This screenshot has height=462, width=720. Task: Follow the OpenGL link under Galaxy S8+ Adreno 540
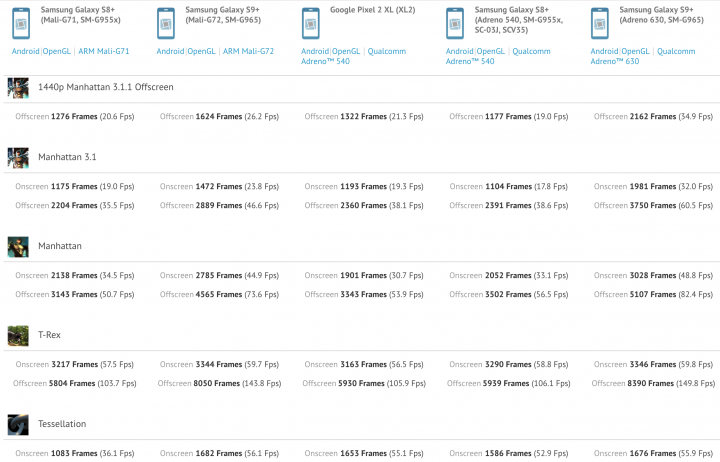pyautogui.click(x=490, y=51)
